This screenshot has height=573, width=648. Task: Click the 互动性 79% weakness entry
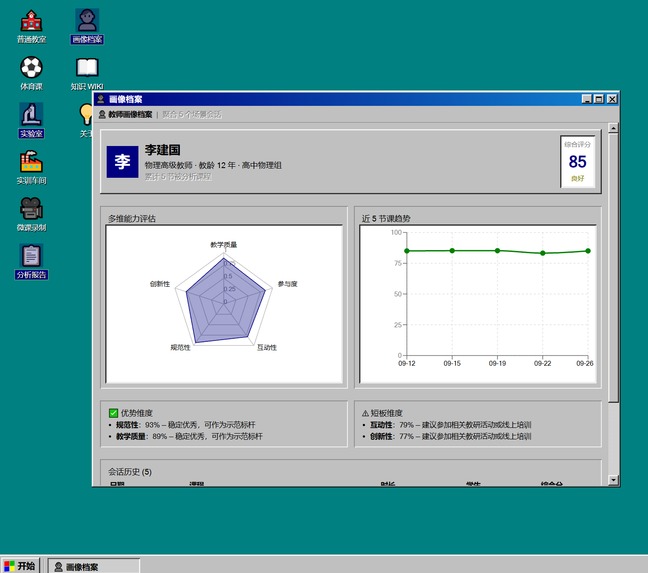450,425
